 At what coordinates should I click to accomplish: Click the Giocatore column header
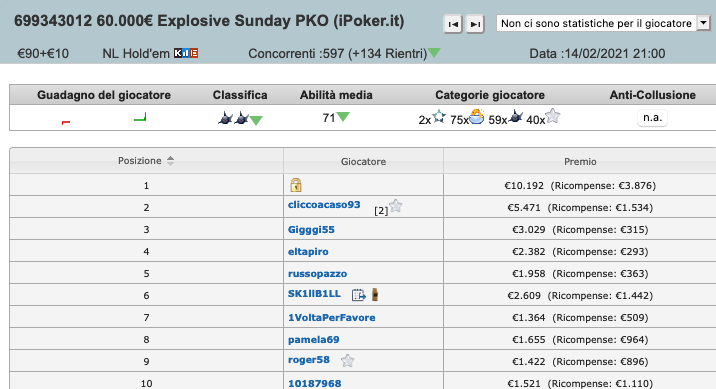(x=363, y=161)
